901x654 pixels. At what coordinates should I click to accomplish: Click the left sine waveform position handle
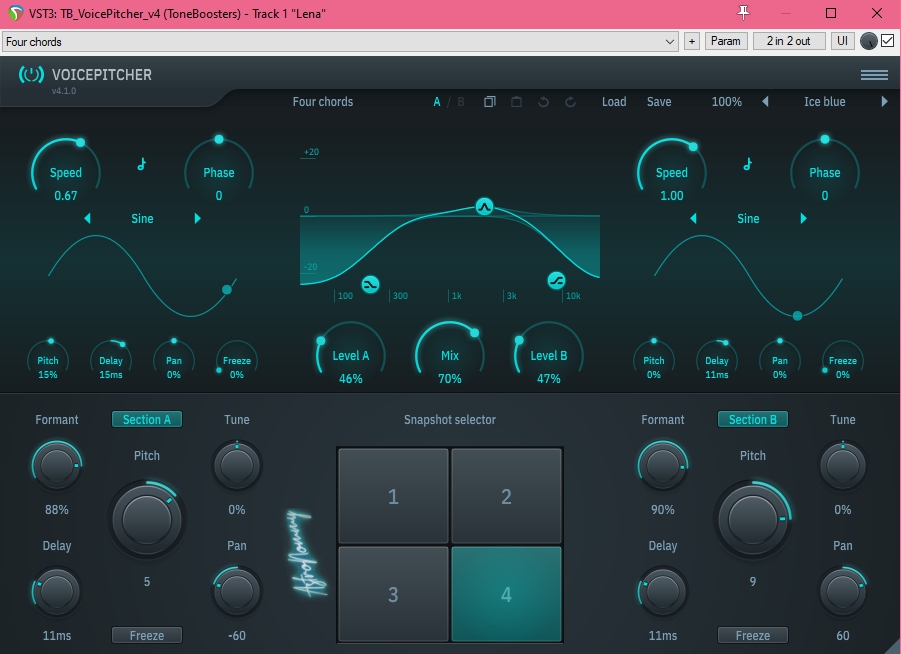[x=227, y=290]
